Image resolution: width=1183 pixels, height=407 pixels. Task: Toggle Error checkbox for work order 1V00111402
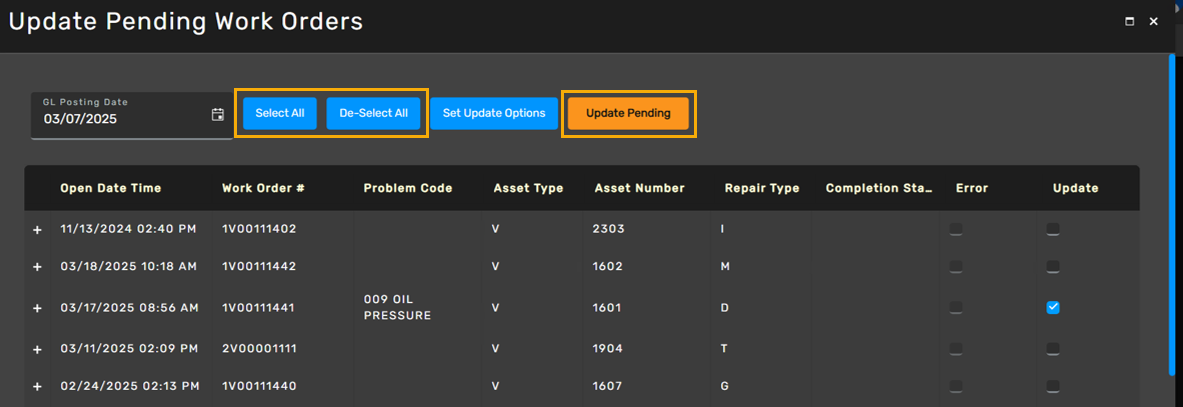(x=956, y=229)
